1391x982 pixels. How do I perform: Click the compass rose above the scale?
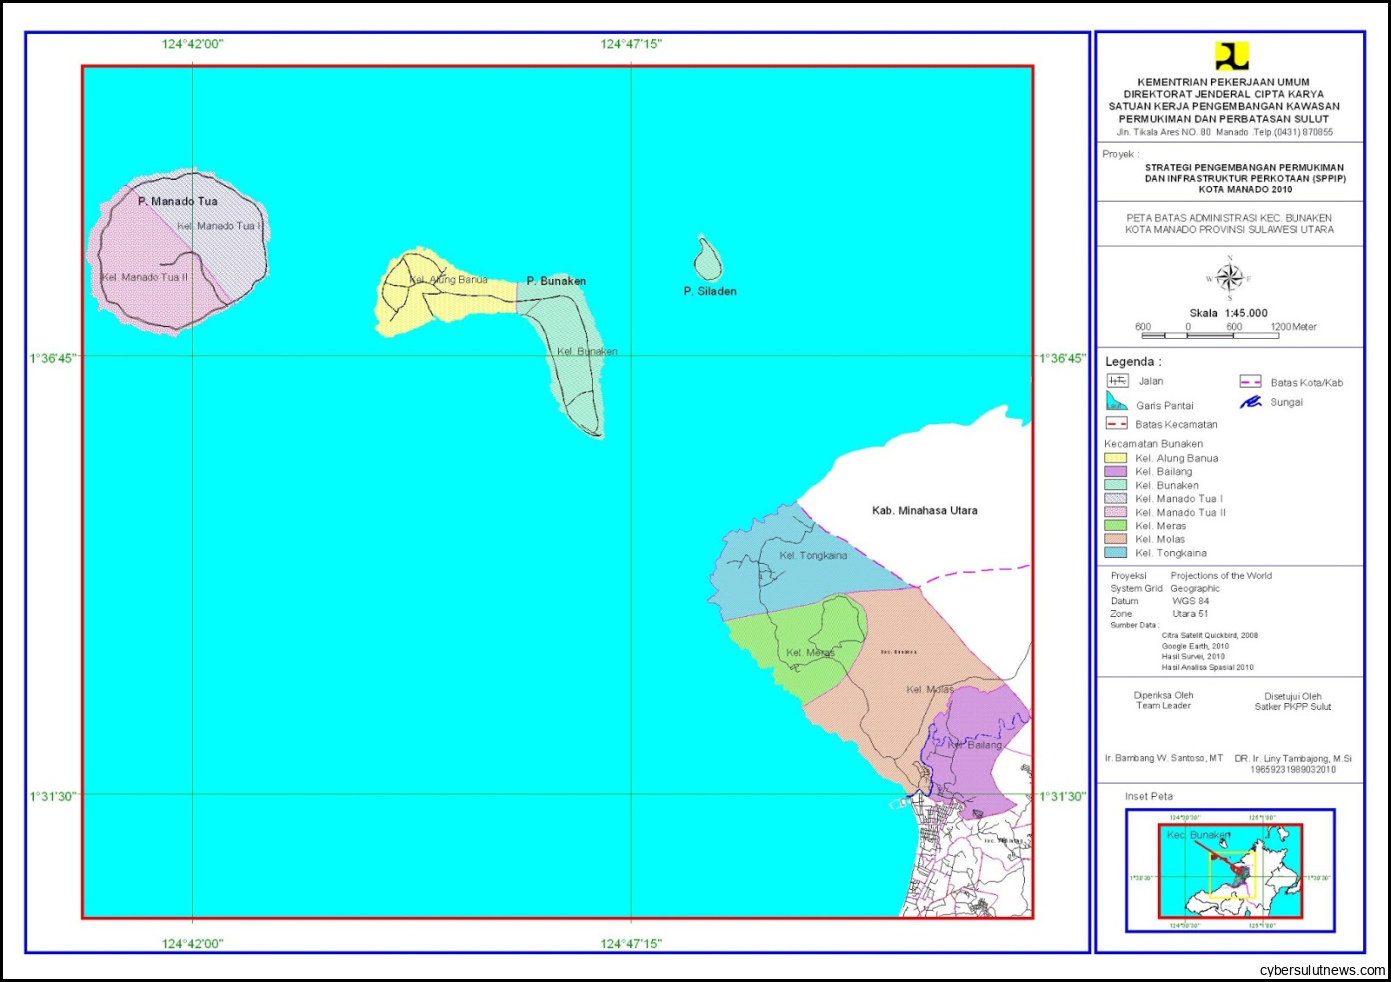(1229, 279)
